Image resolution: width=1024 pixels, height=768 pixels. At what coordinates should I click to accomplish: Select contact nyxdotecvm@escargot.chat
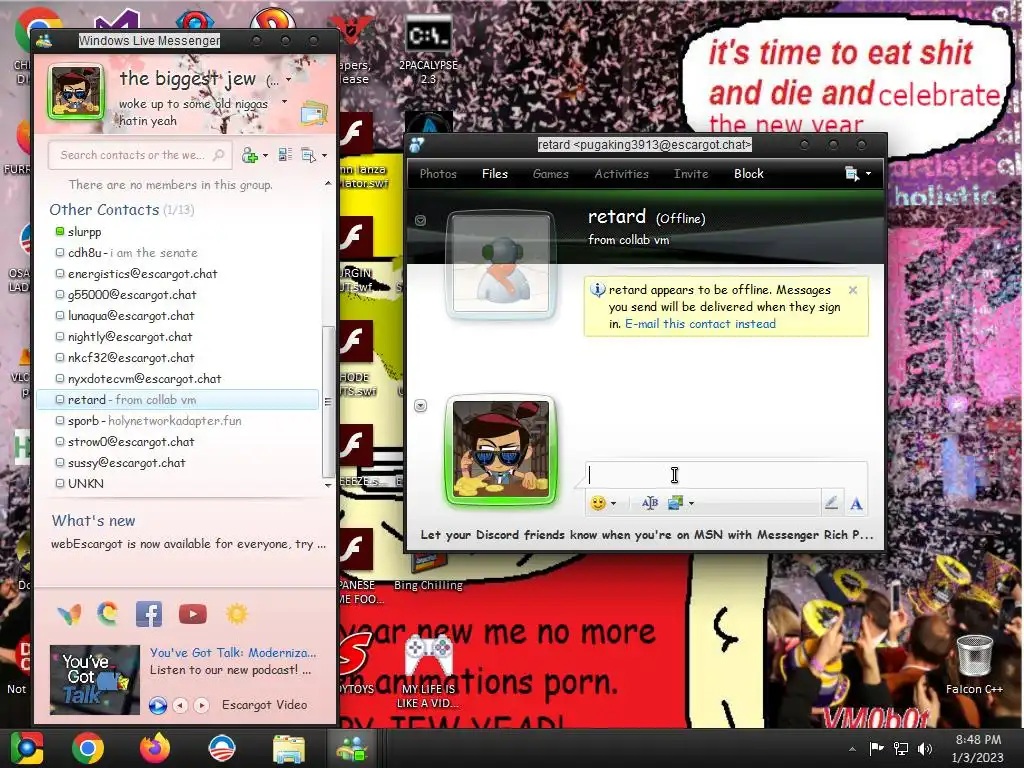[x=178, y=379]
